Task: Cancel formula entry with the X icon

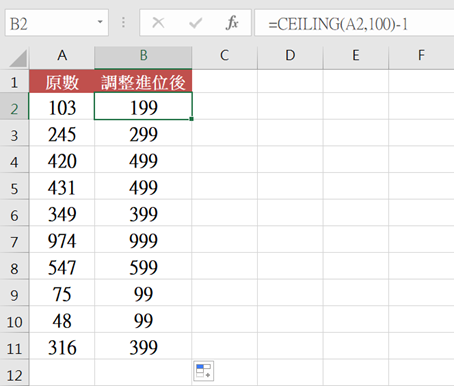Action: (x=158, y=23)
